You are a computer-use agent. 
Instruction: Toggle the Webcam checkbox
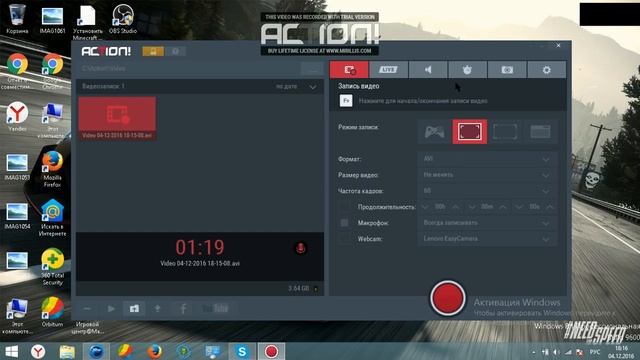[344, 239]
